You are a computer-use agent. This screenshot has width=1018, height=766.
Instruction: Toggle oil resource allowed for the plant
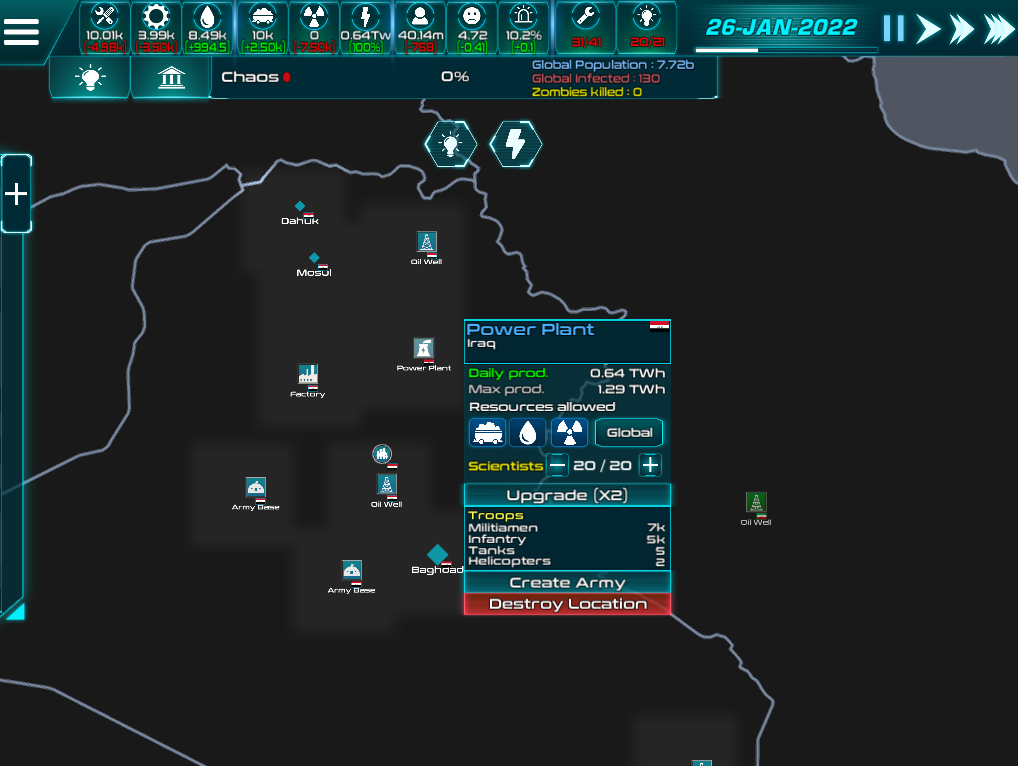(528, 433)
